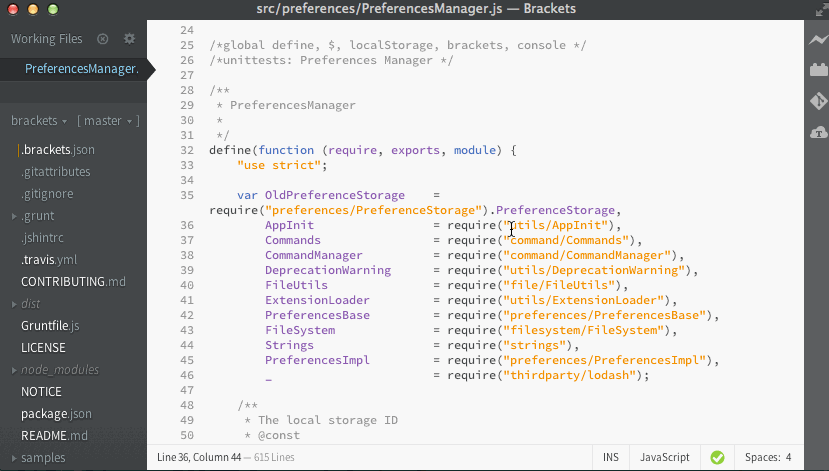The height and width of the screenshot is (471, 829).
Task: Open package.json in the file tree
Action: point(56,413)
